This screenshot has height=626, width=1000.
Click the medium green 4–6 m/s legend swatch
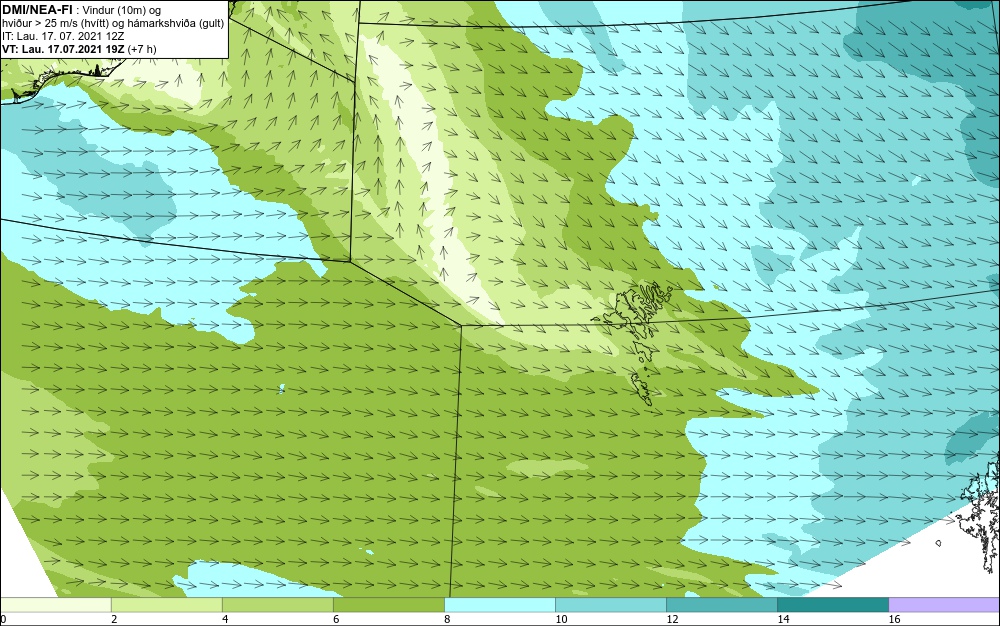[277, 604]
